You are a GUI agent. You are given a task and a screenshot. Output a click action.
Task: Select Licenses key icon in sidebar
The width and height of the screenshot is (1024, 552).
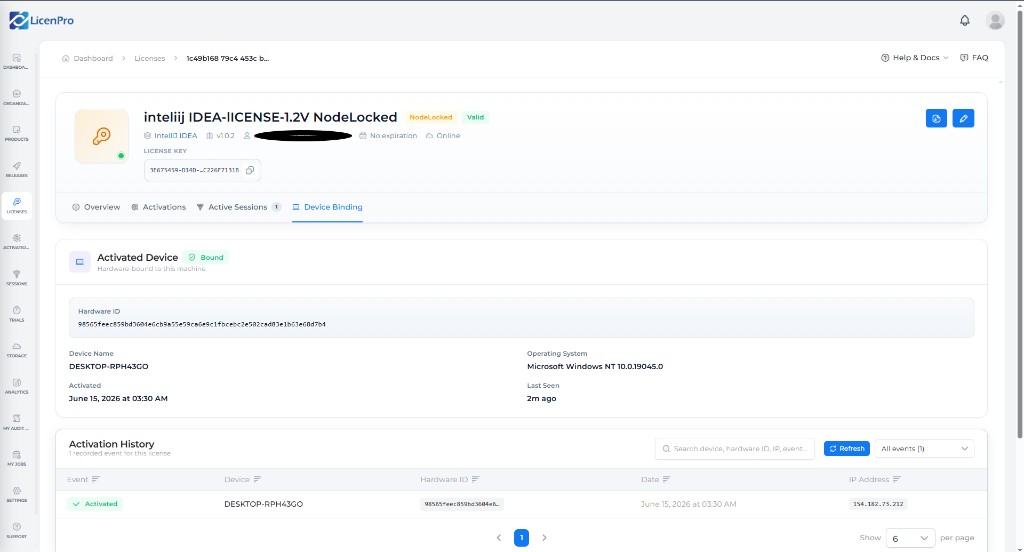16,202
